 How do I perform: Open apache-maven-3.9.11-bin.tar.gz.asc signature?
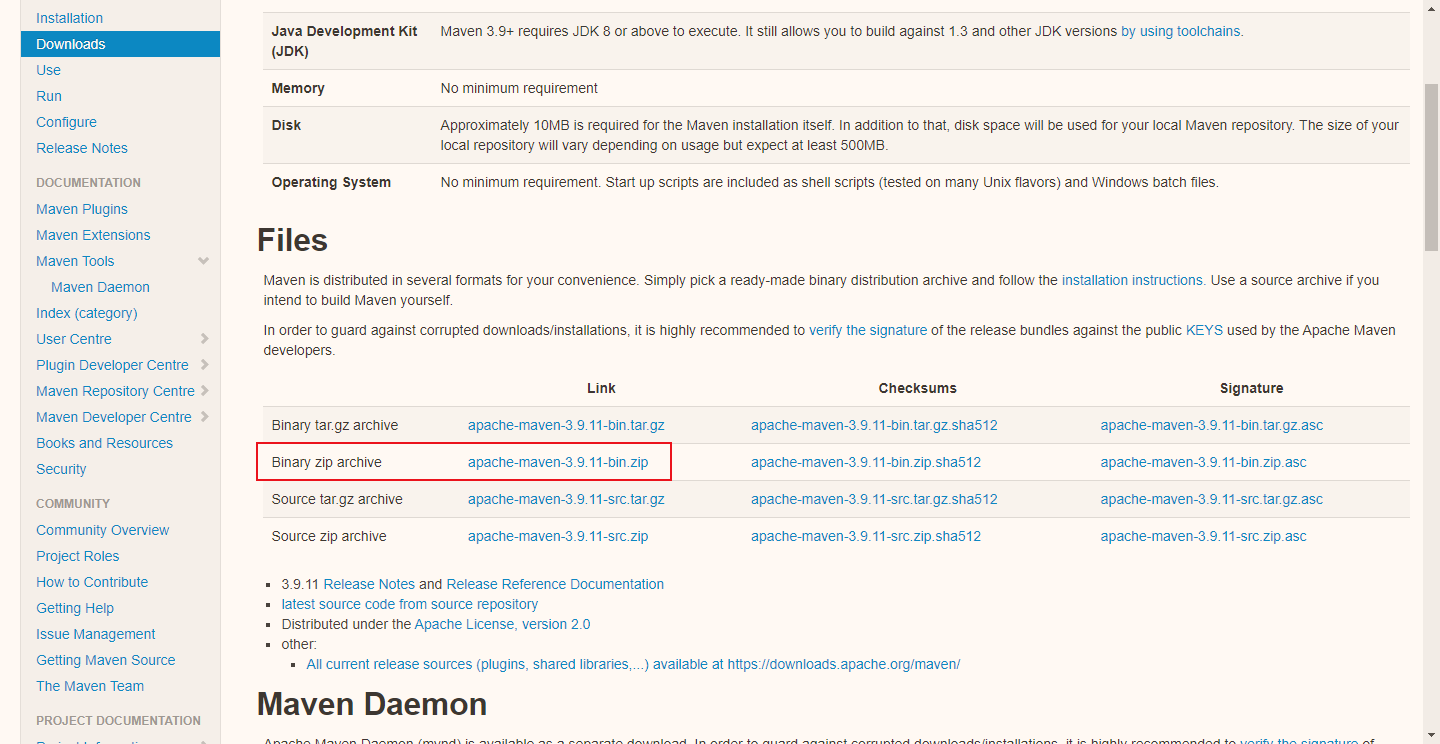[1212, 425]
